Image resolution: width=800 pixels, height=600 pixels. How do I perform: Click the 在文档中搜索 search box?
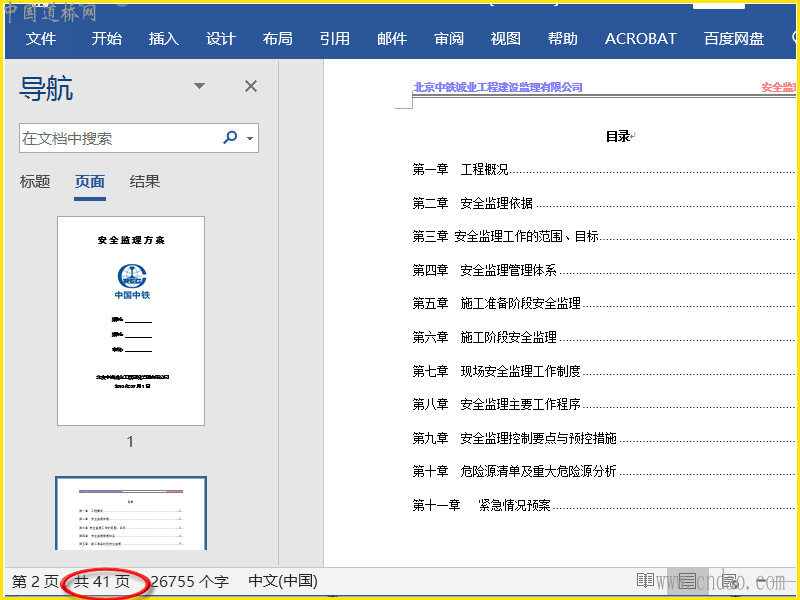139,138
